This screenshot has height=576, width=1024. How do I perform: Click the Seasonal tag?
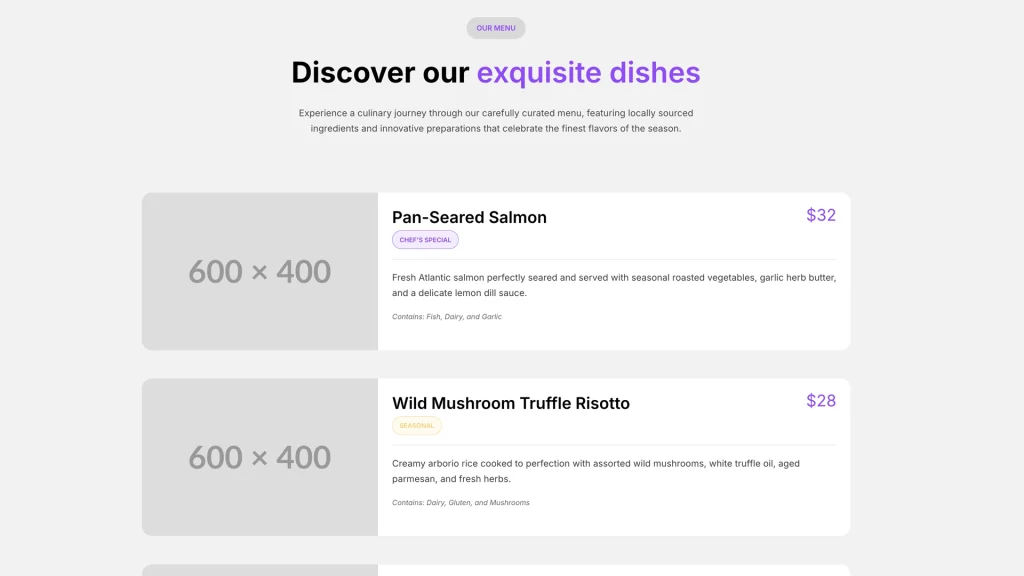417,426
